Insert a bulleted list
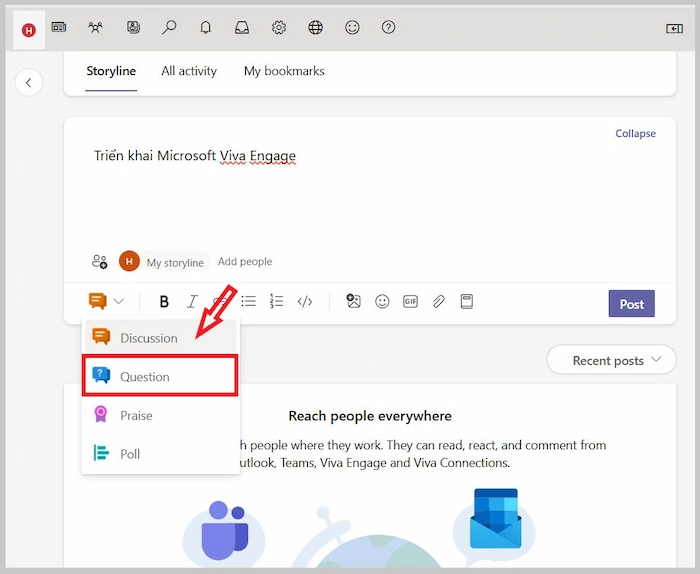Viewport: 700px width, 574px height. click(249, 301)
